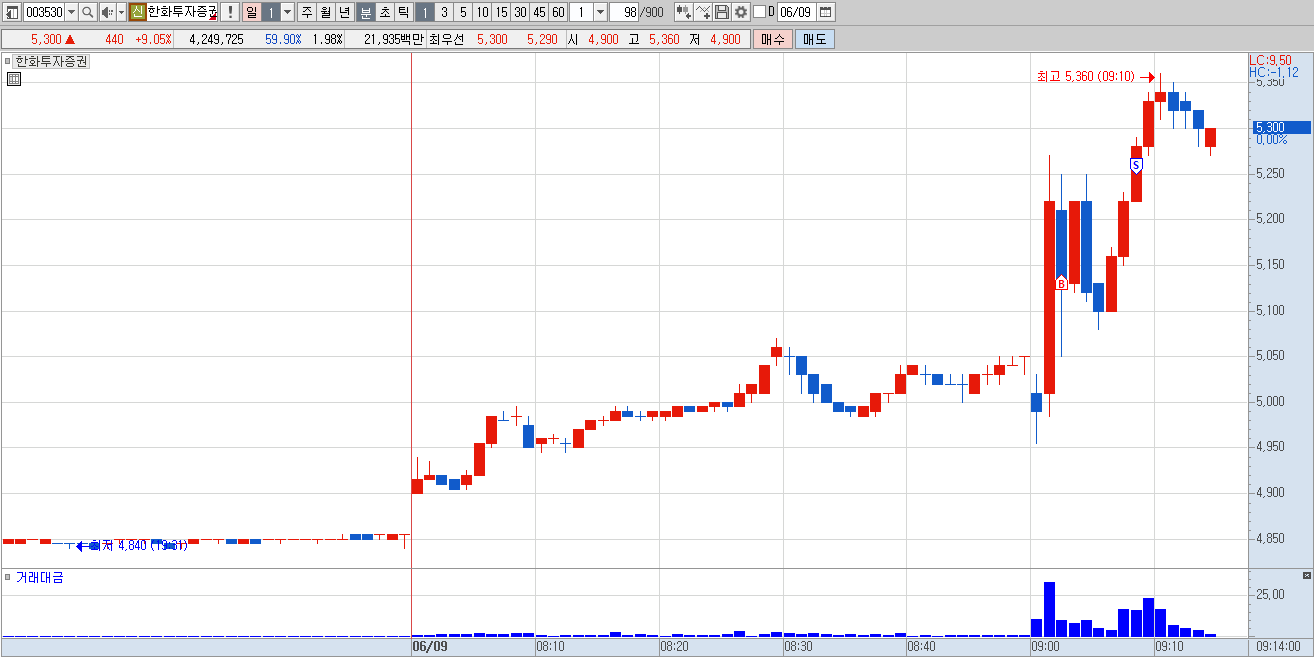Screen dimensions: 1314x657
Task: Select the 월 (monthly) period tab
Action: coord(325,12)
